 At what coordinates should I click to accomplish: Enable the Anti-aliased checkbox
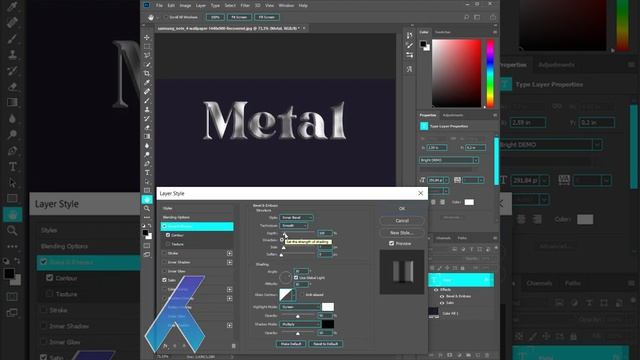click(302, 294)
